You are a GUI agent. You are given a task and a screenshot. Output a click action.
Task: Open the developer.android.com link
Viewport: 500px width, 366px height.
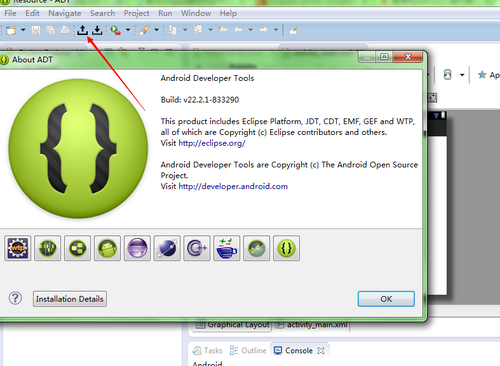233,186
